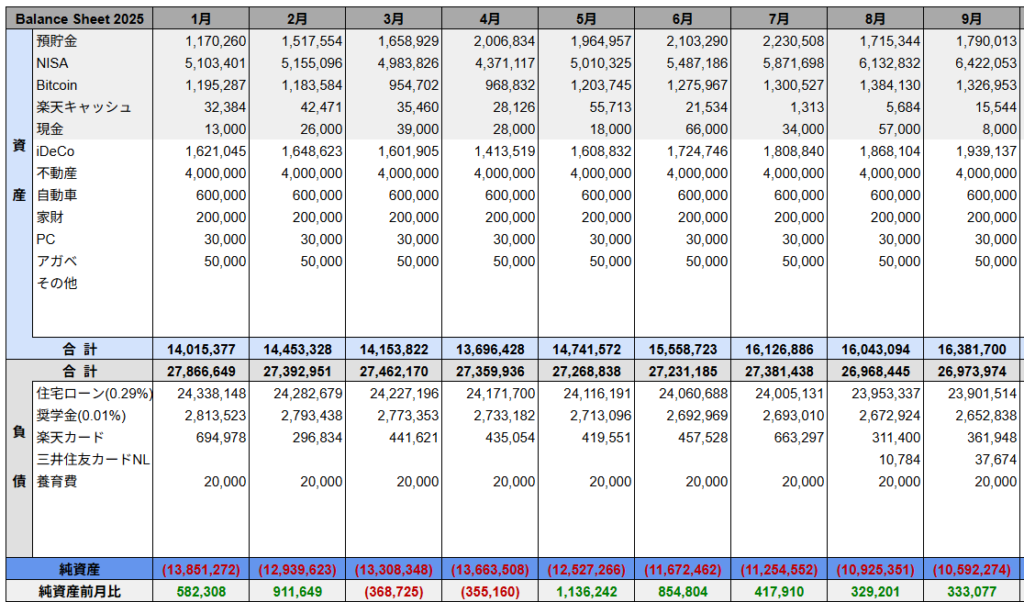Click the 純資産前月比 row label

(x=78, y=591)
